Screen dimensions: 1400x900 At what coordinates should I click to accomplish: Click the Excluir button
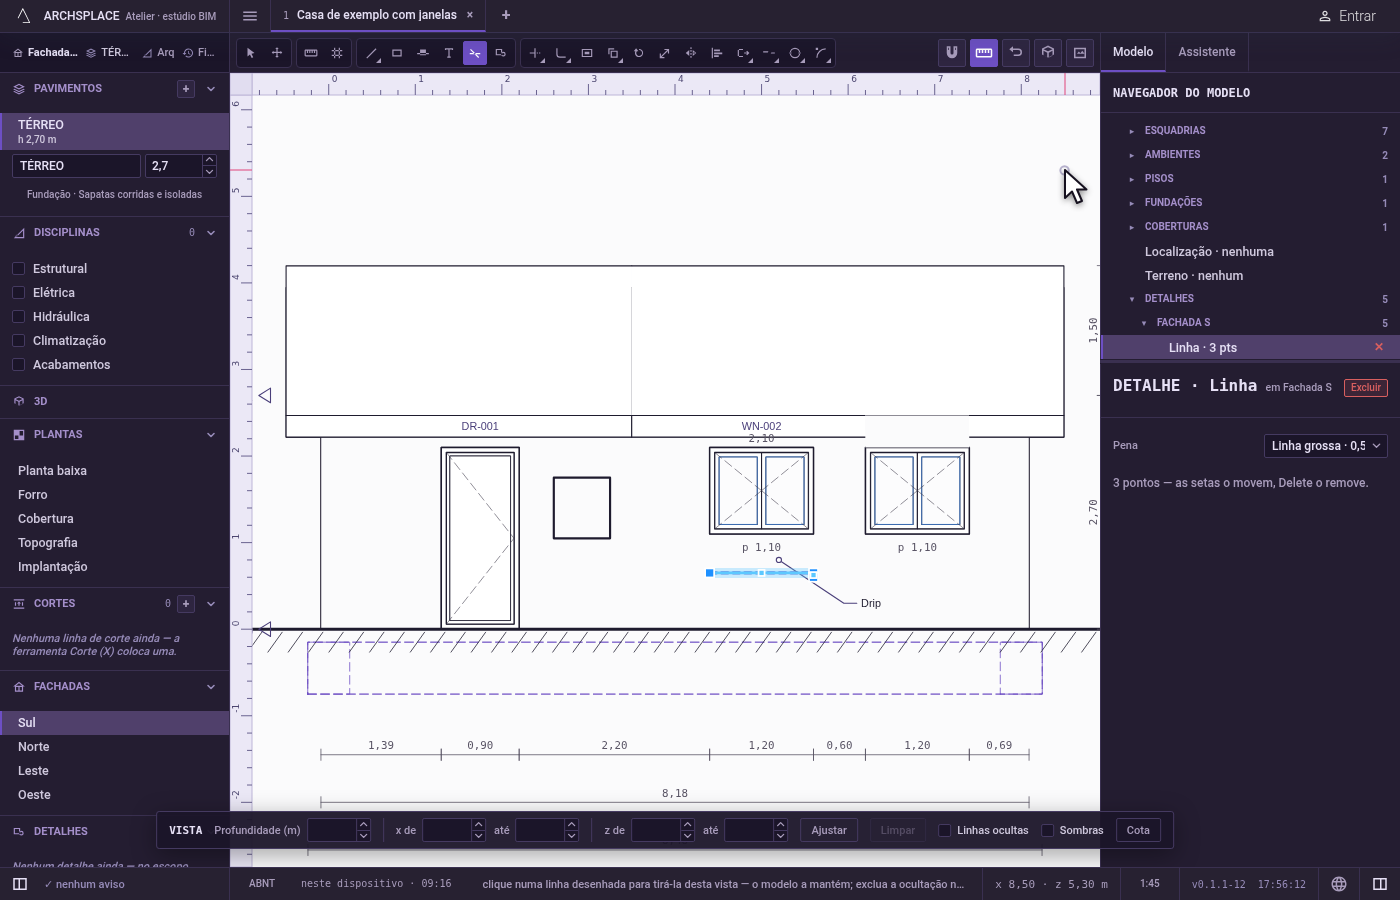pyautogui.click(x=1366, y=387)
